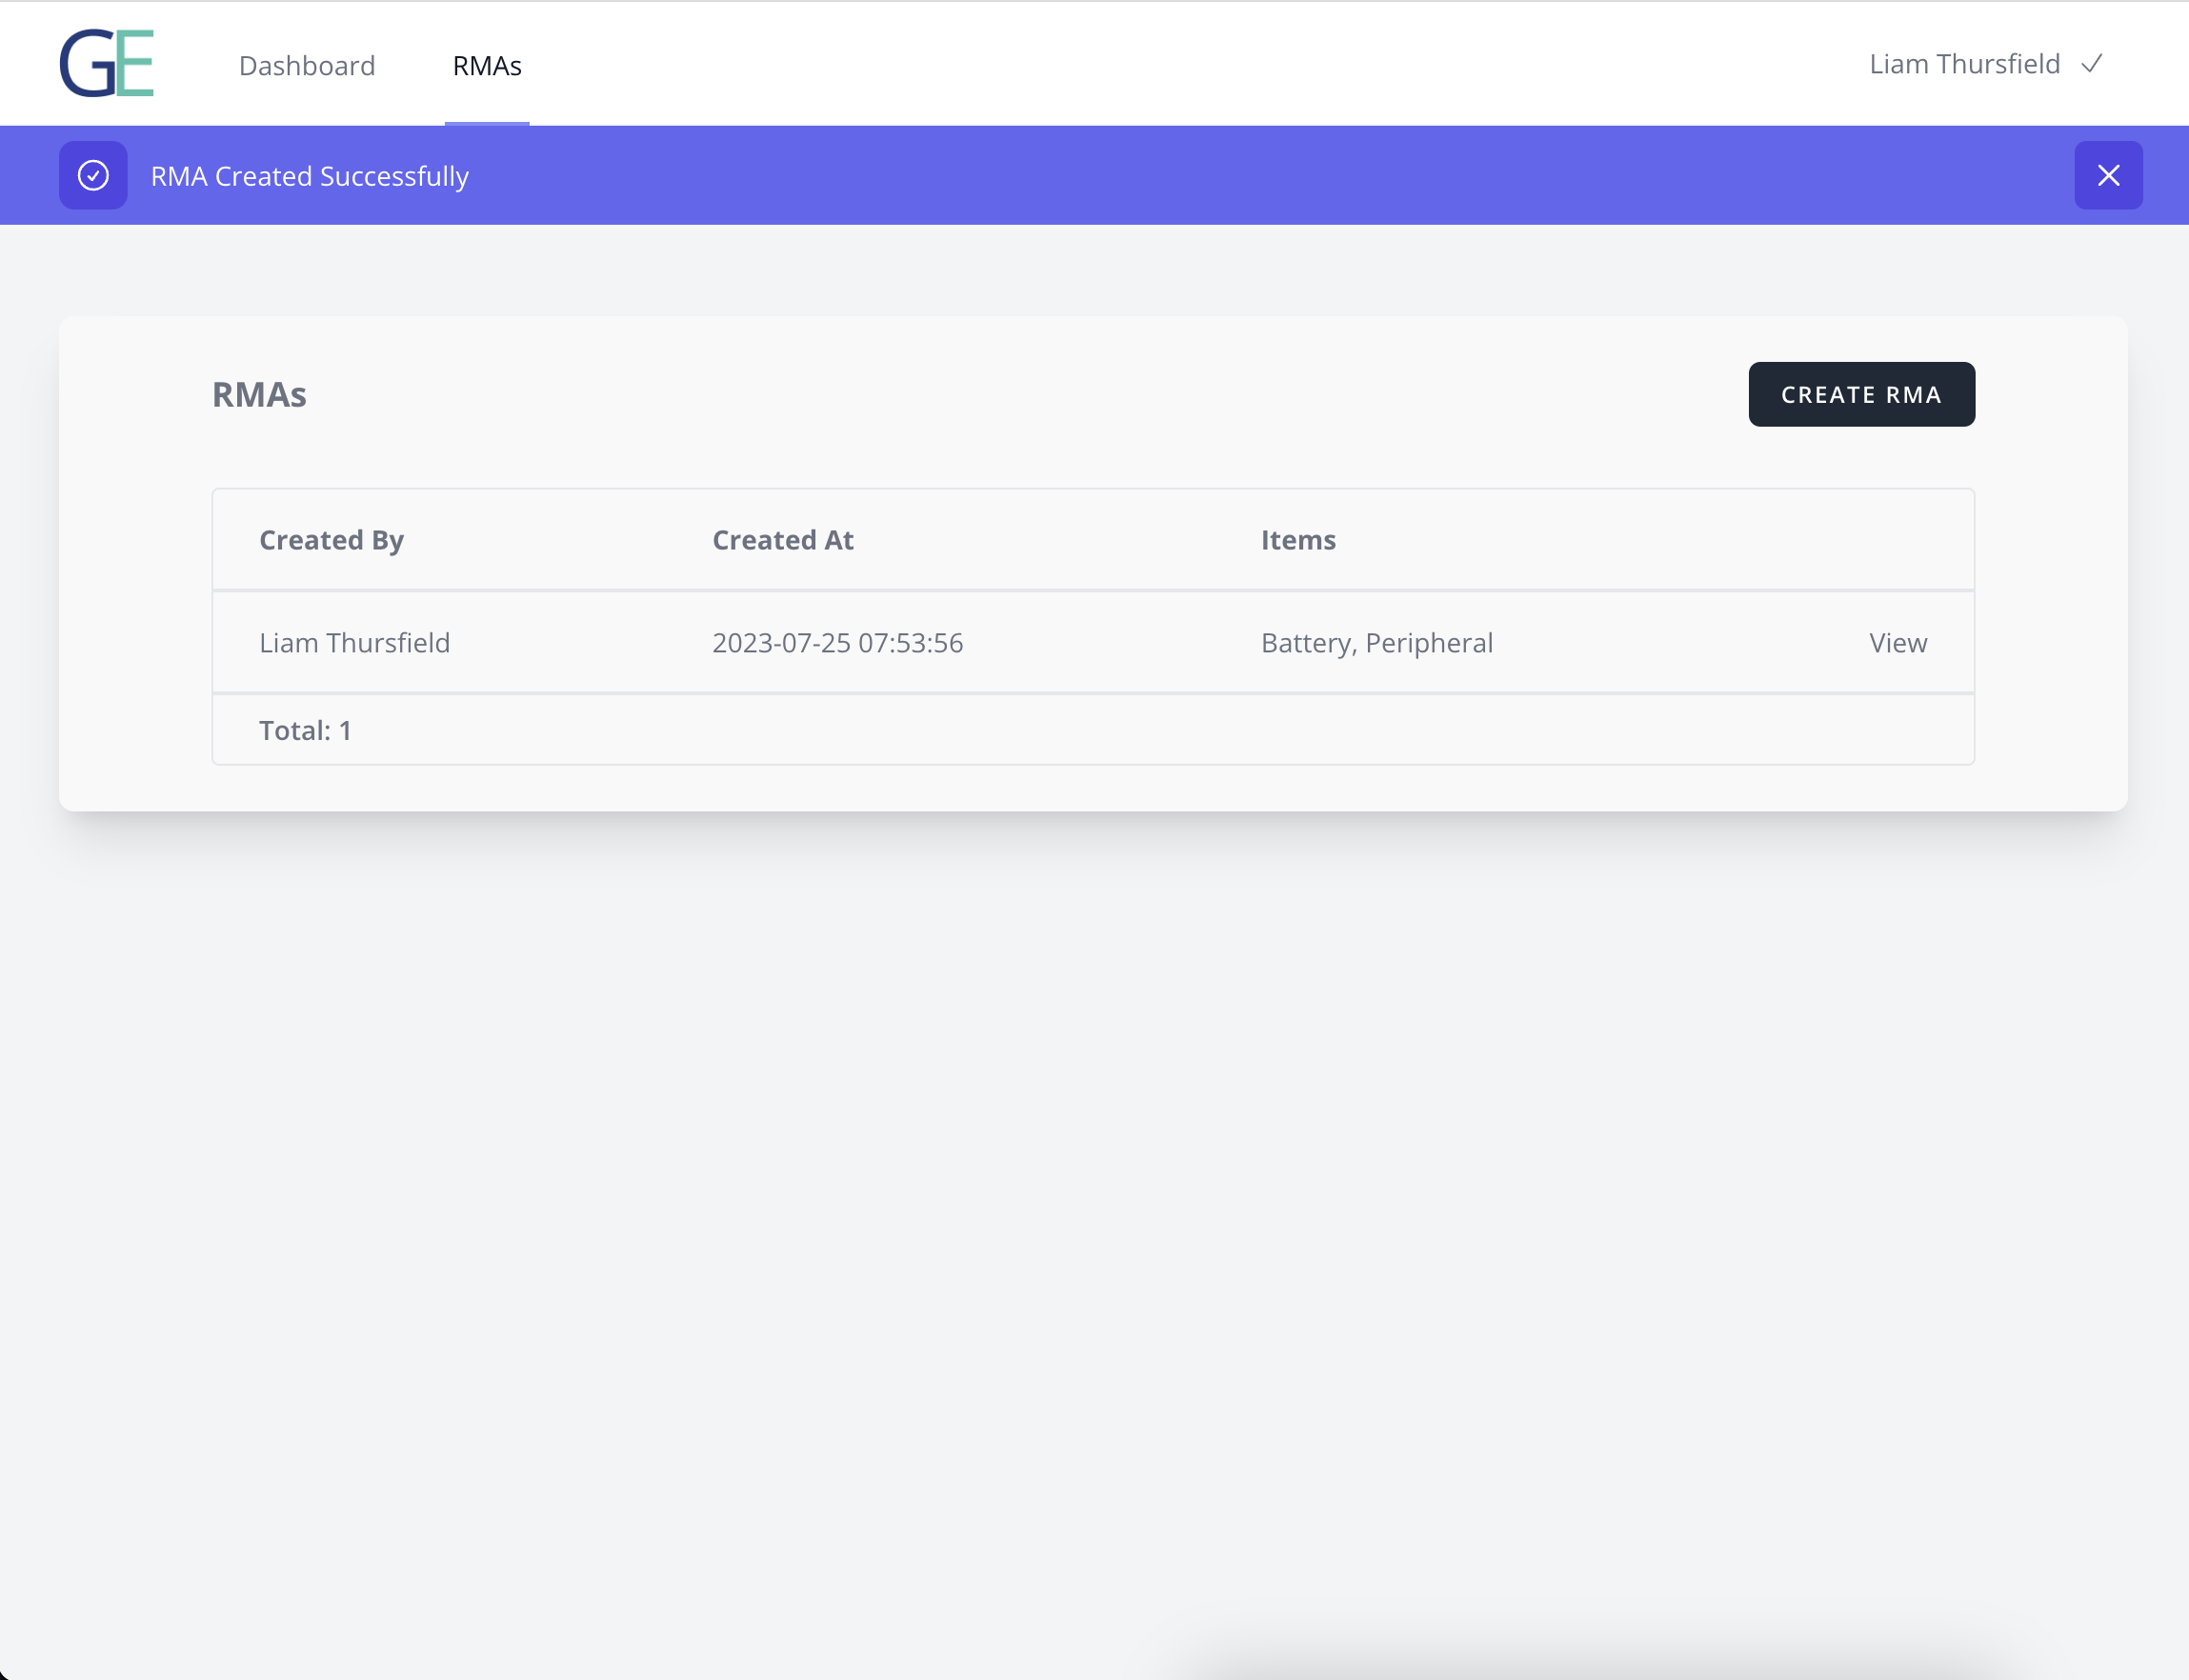
Task: Click the success checkmark circle icon
Action: click(93, 176)
